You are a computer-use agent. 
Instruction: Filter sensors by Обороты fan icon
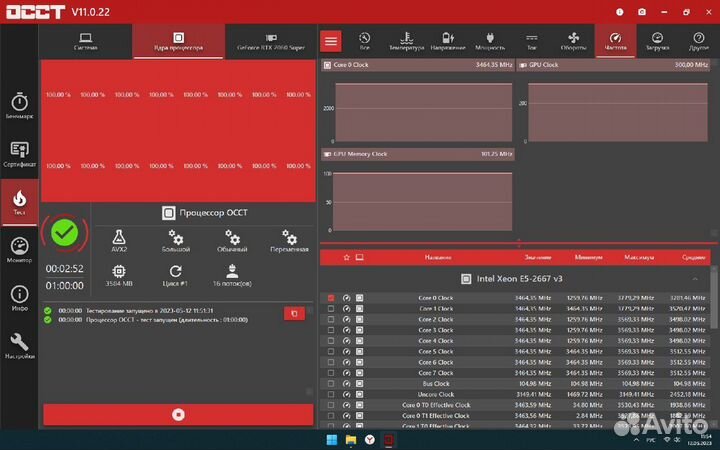(x=573, y=40)
